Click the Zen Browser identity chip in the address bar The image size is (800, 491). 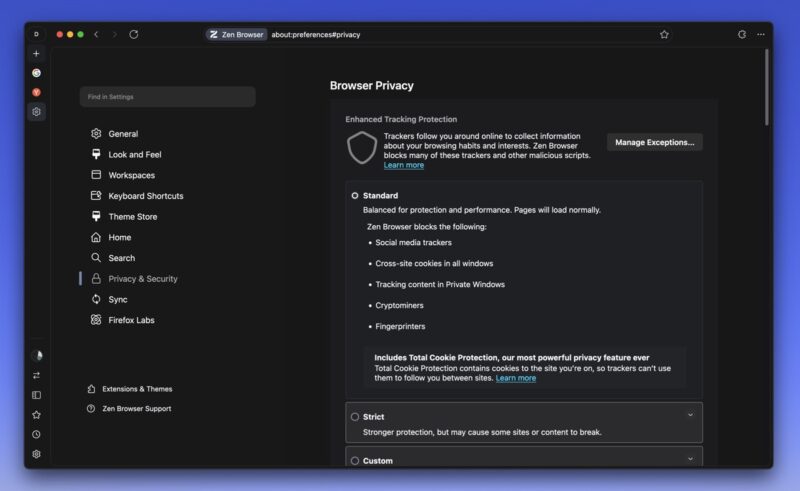pyautogui.click(x=236, y=35)
